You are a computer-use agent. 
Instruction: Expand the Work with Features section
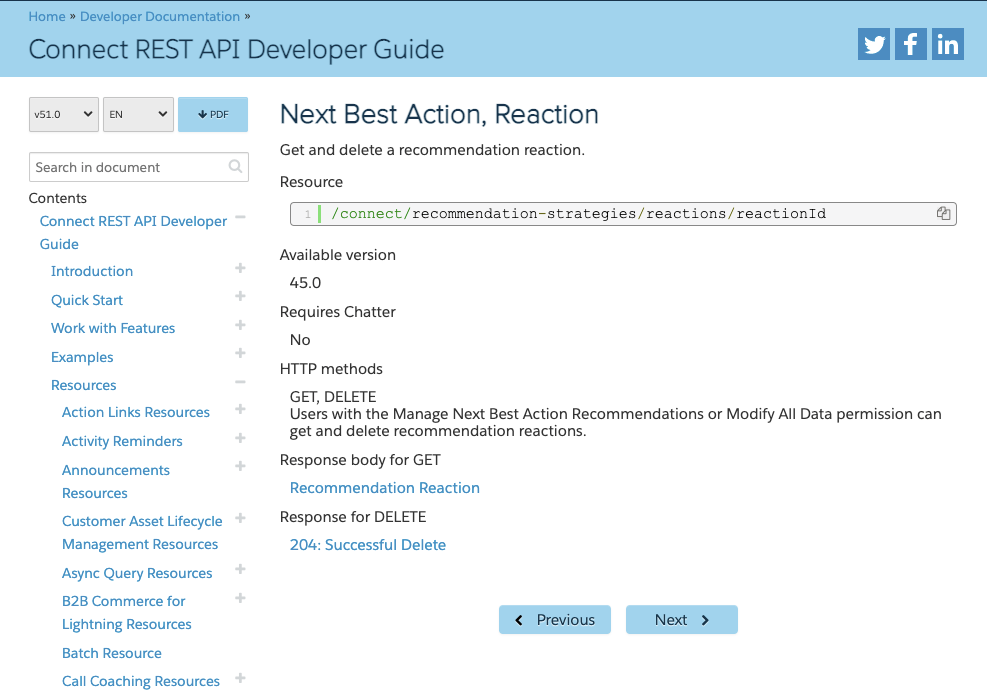(240, 325)
